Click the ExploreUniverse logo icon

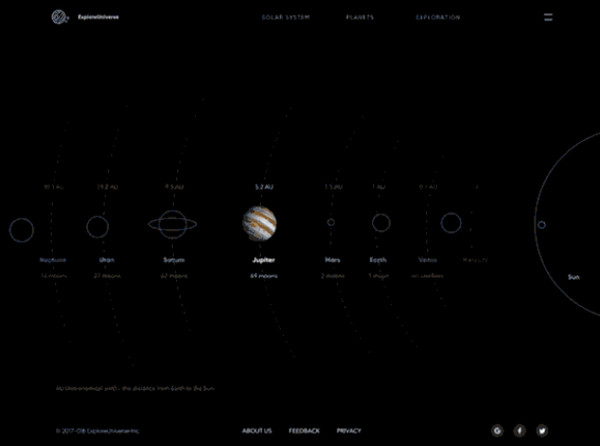coord(61,17)
